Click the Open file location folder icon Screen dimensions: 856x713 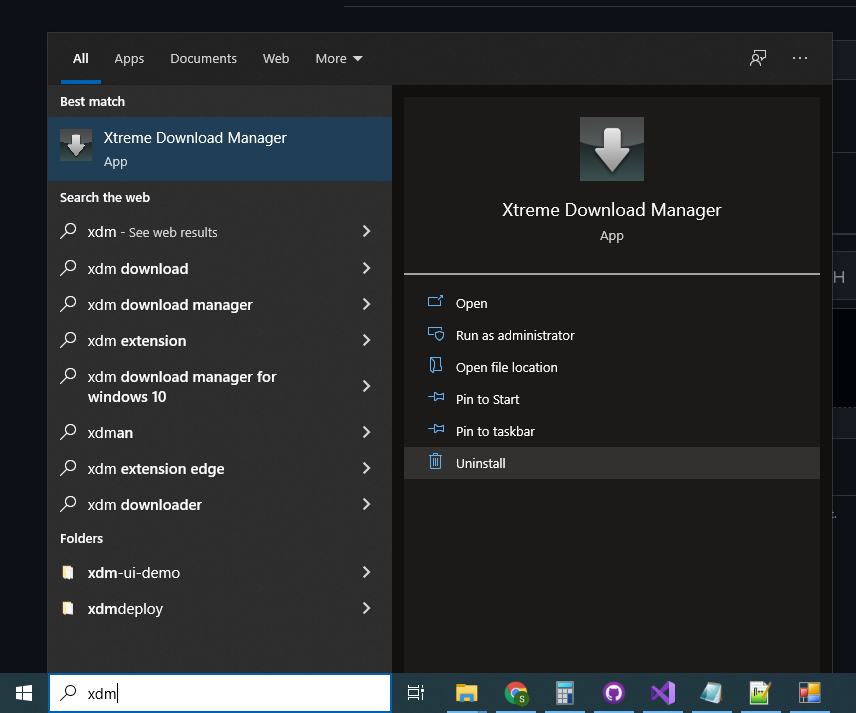tap(436, 367)
